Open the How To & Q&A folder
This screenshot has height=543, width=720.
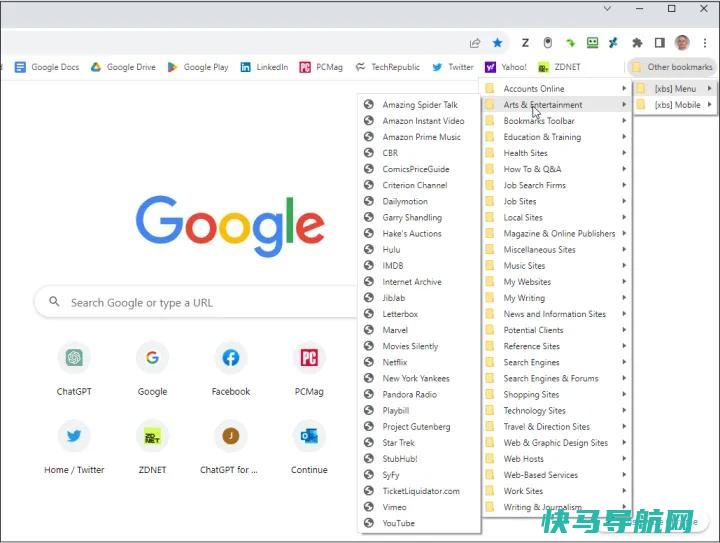coord(556,169)
